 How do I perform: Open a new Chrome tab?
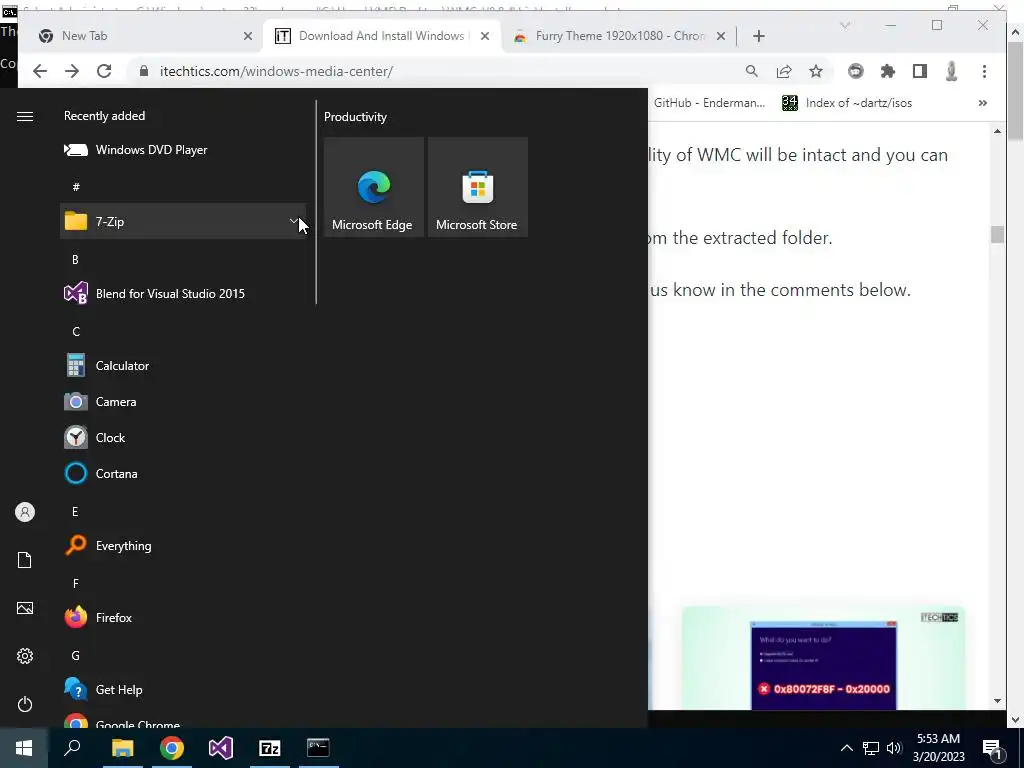pyautogui.click(x=758, y=37)
